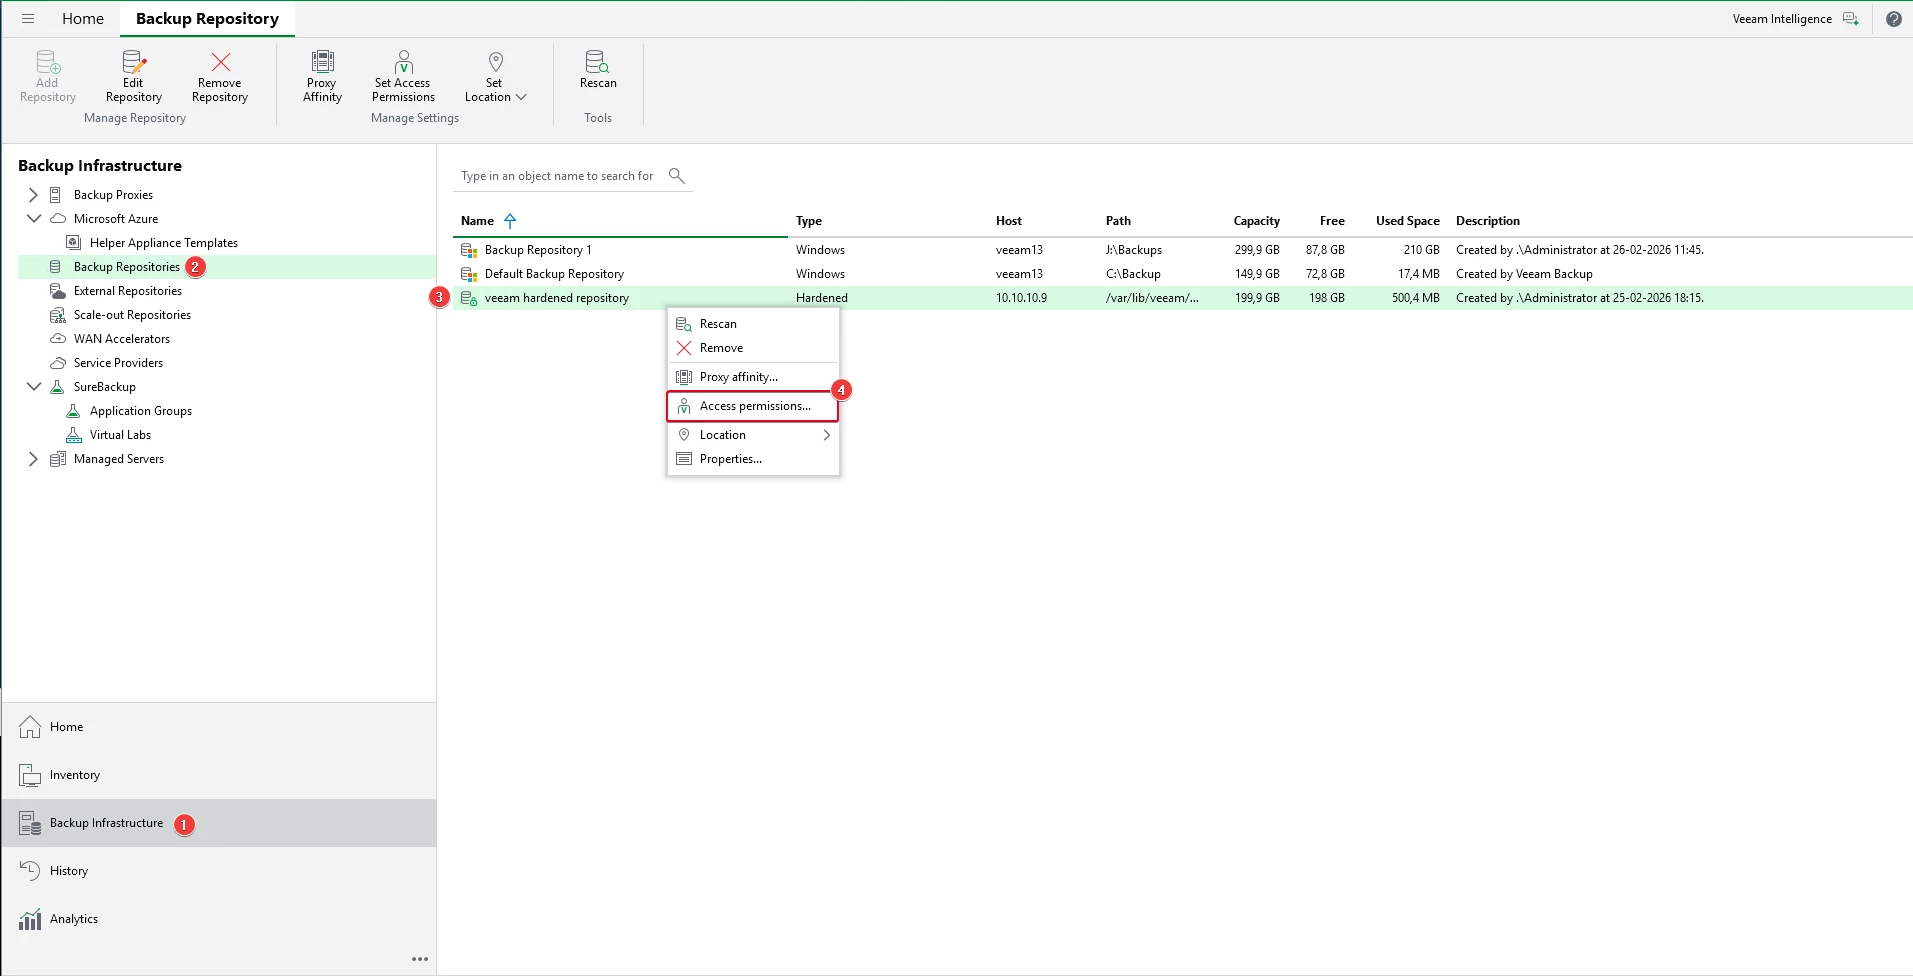This screenshot has height=976, width=1913.
Task: Expand the Managed Servers tree node
Action: click(33, 459)
